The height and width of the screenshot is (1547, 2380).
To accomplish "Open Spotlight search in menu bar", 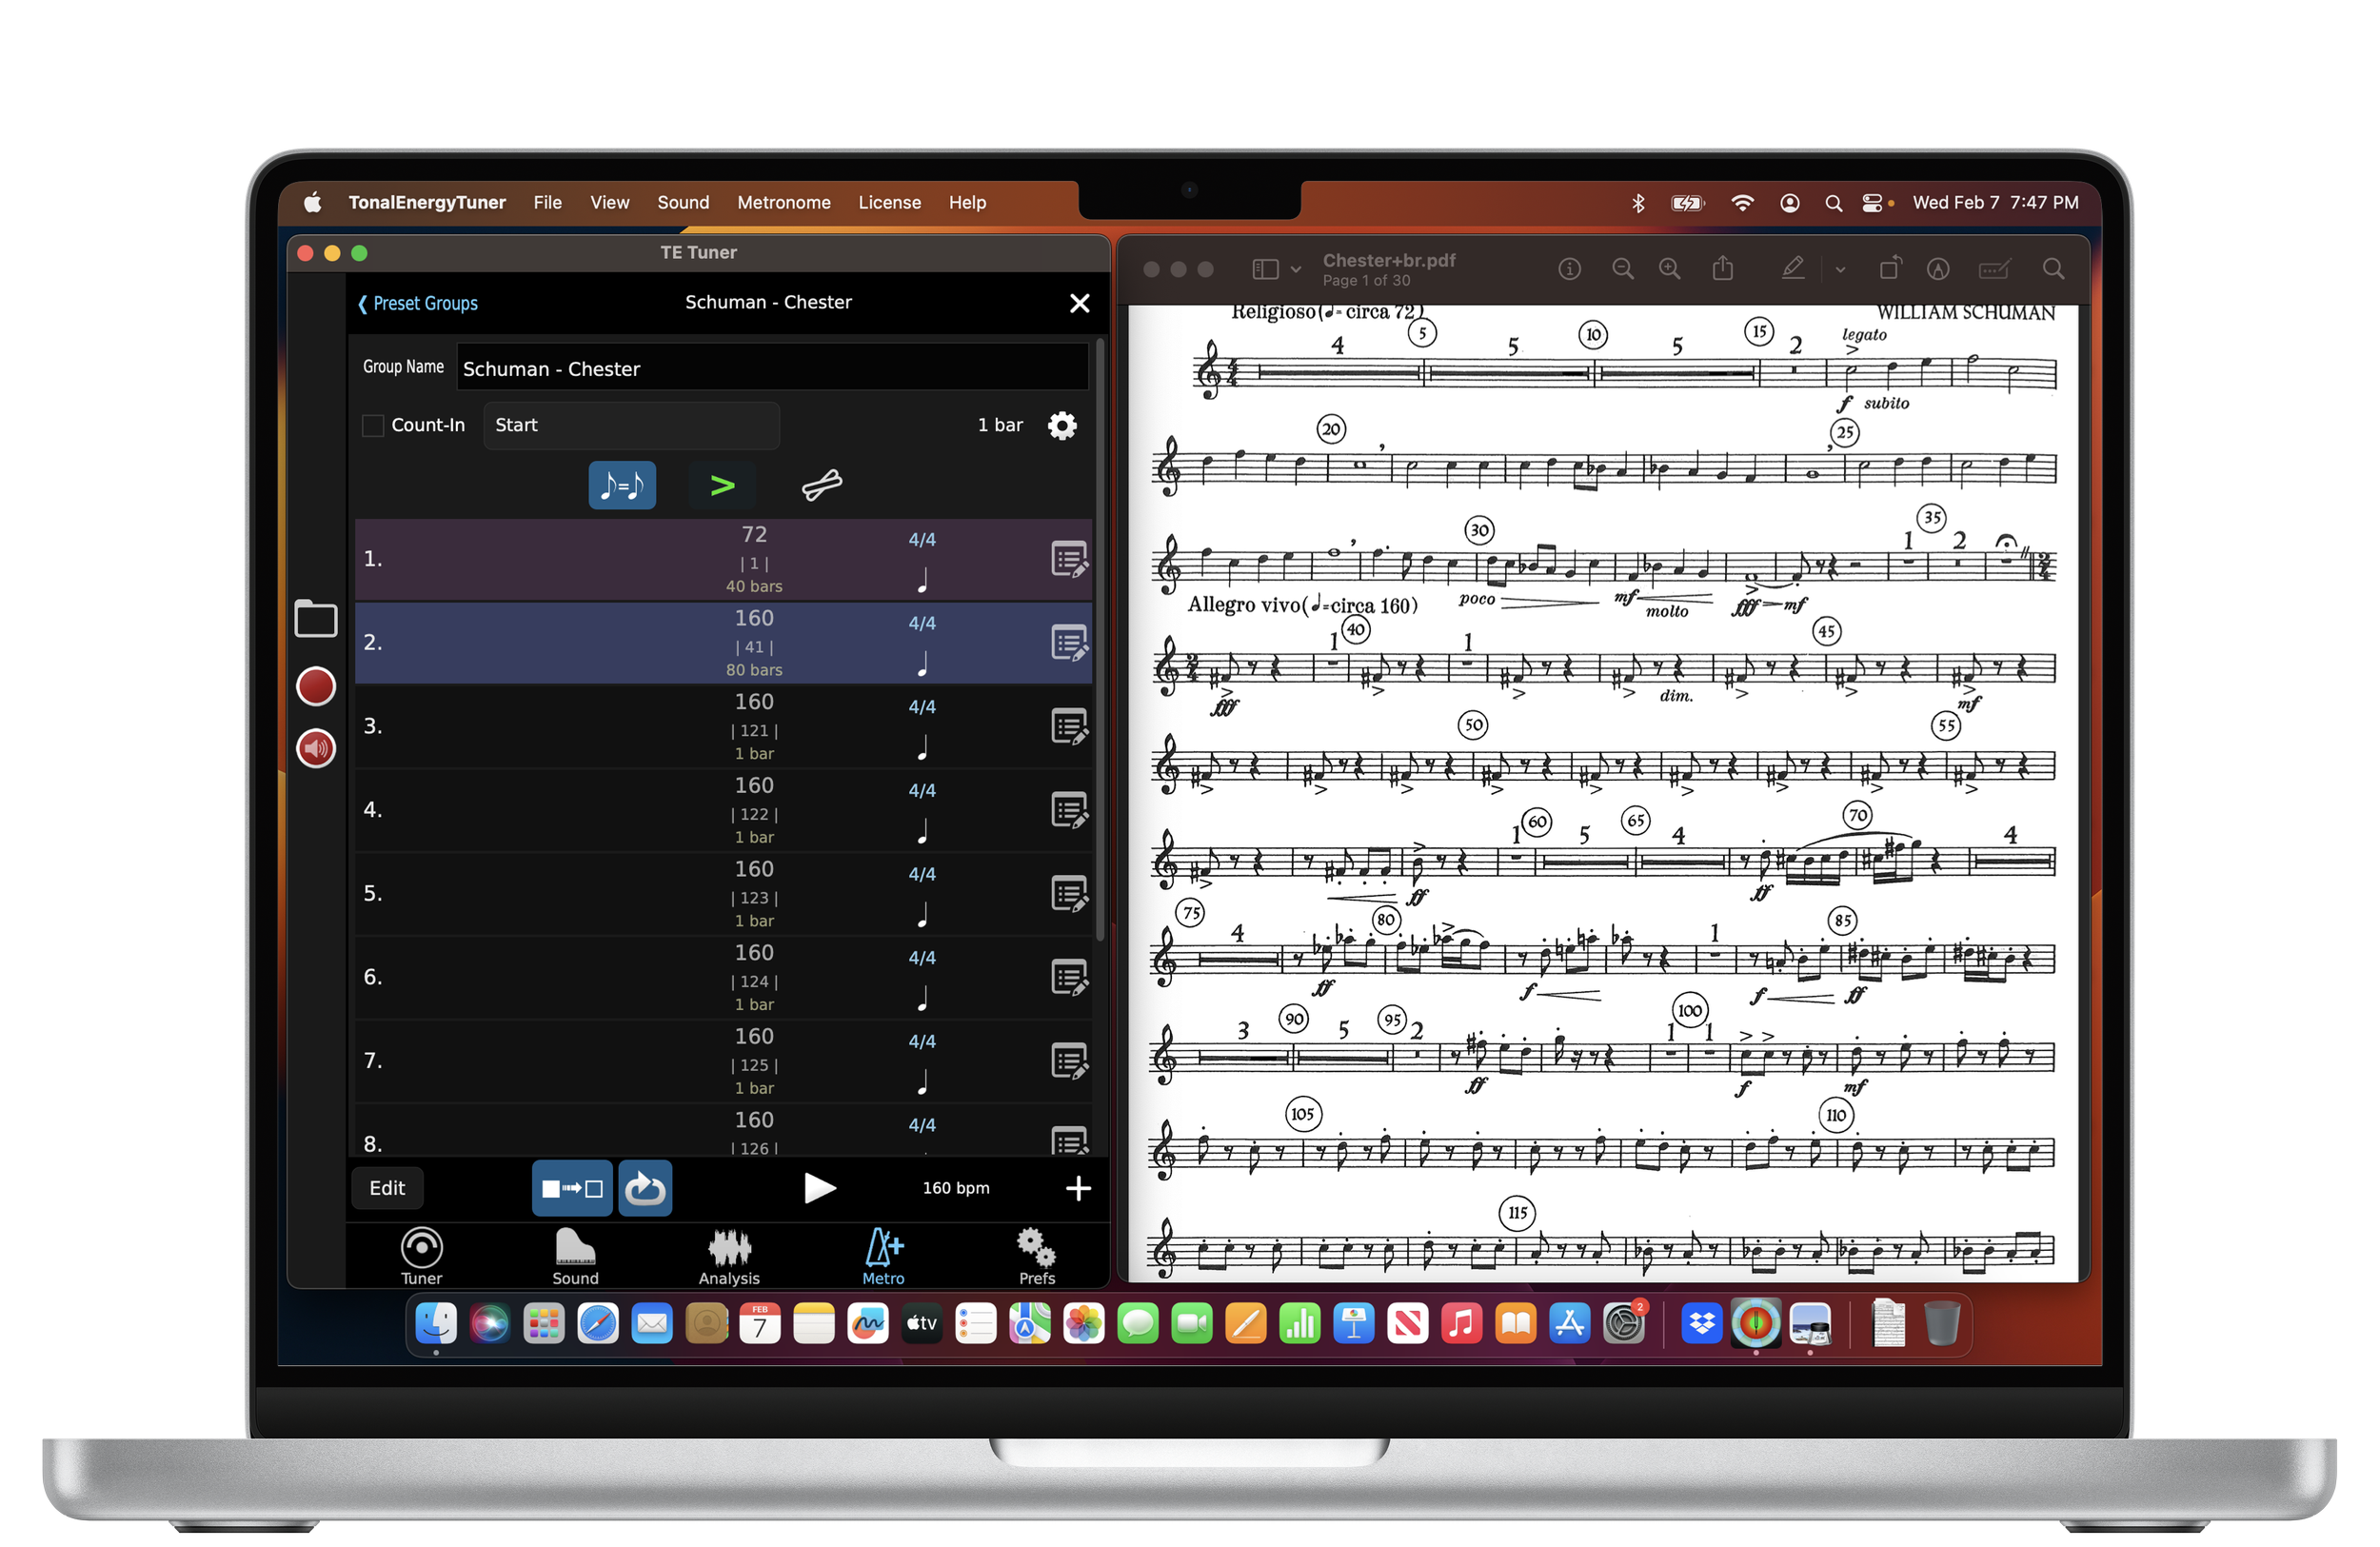I will tap(1833, 203).
